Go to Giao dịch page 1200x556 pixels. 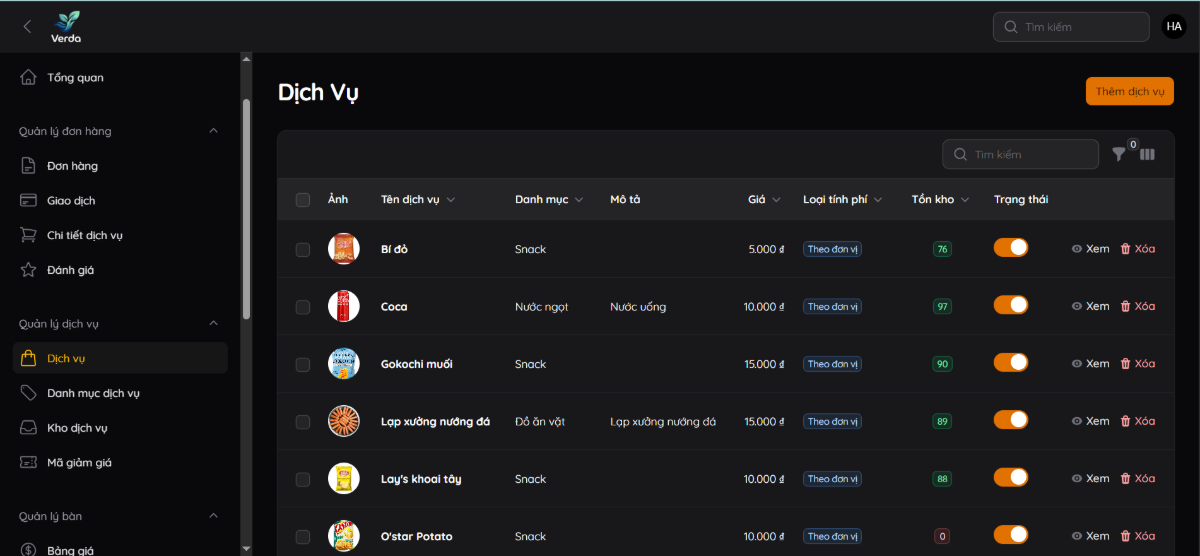(x=120, y=200)
